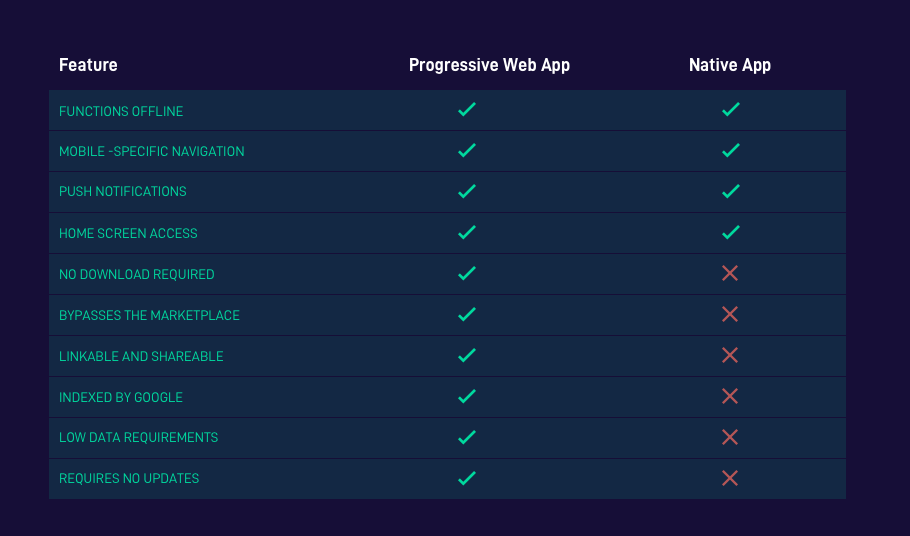This screenshot has width=910, height=536.
Task: Click Native App red X for No Download Required
Action: (730, 273)
